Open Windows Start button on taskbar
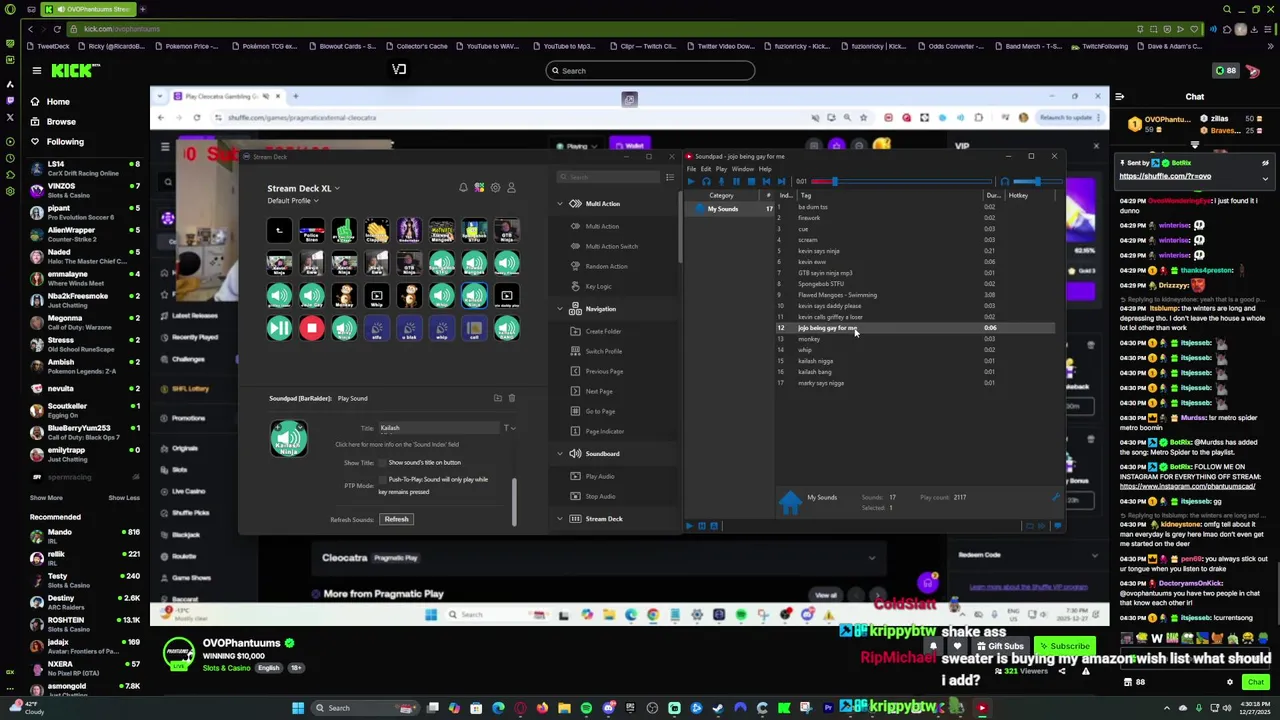Viewport: 1280px width, 720px height. [297, 708]
